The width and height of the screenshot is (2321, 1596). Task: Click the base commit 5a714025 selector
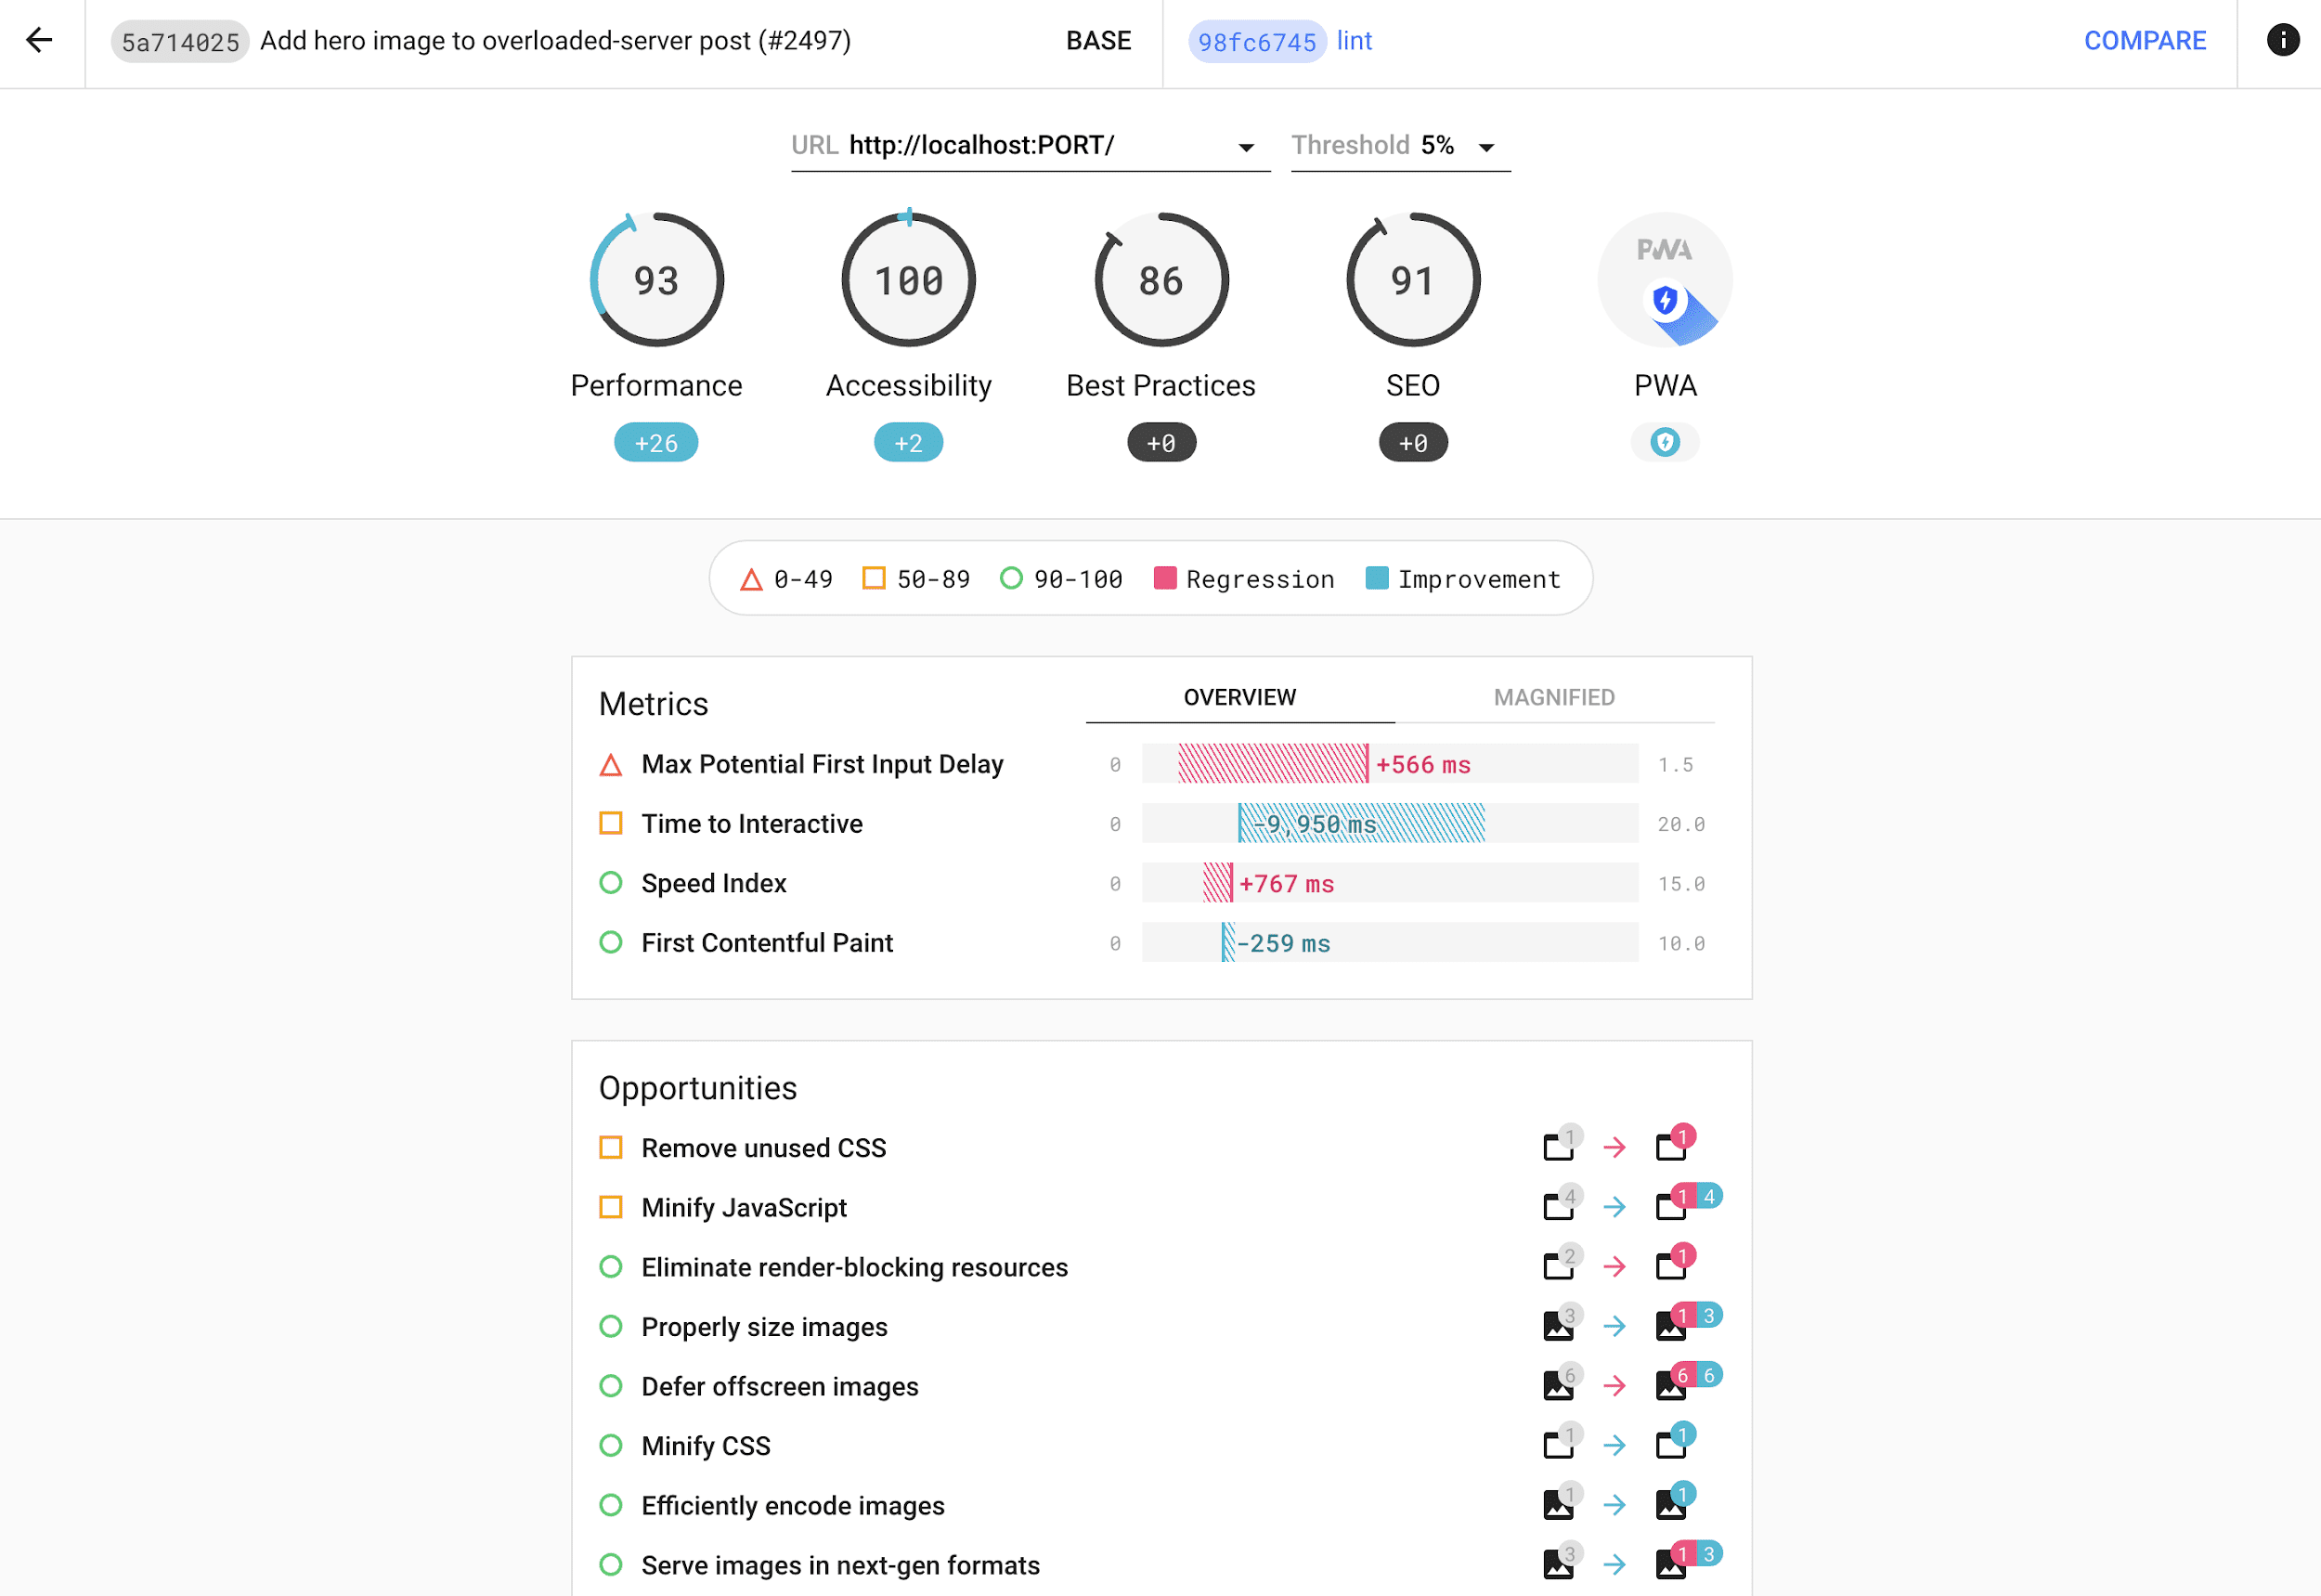coord(176,41)
